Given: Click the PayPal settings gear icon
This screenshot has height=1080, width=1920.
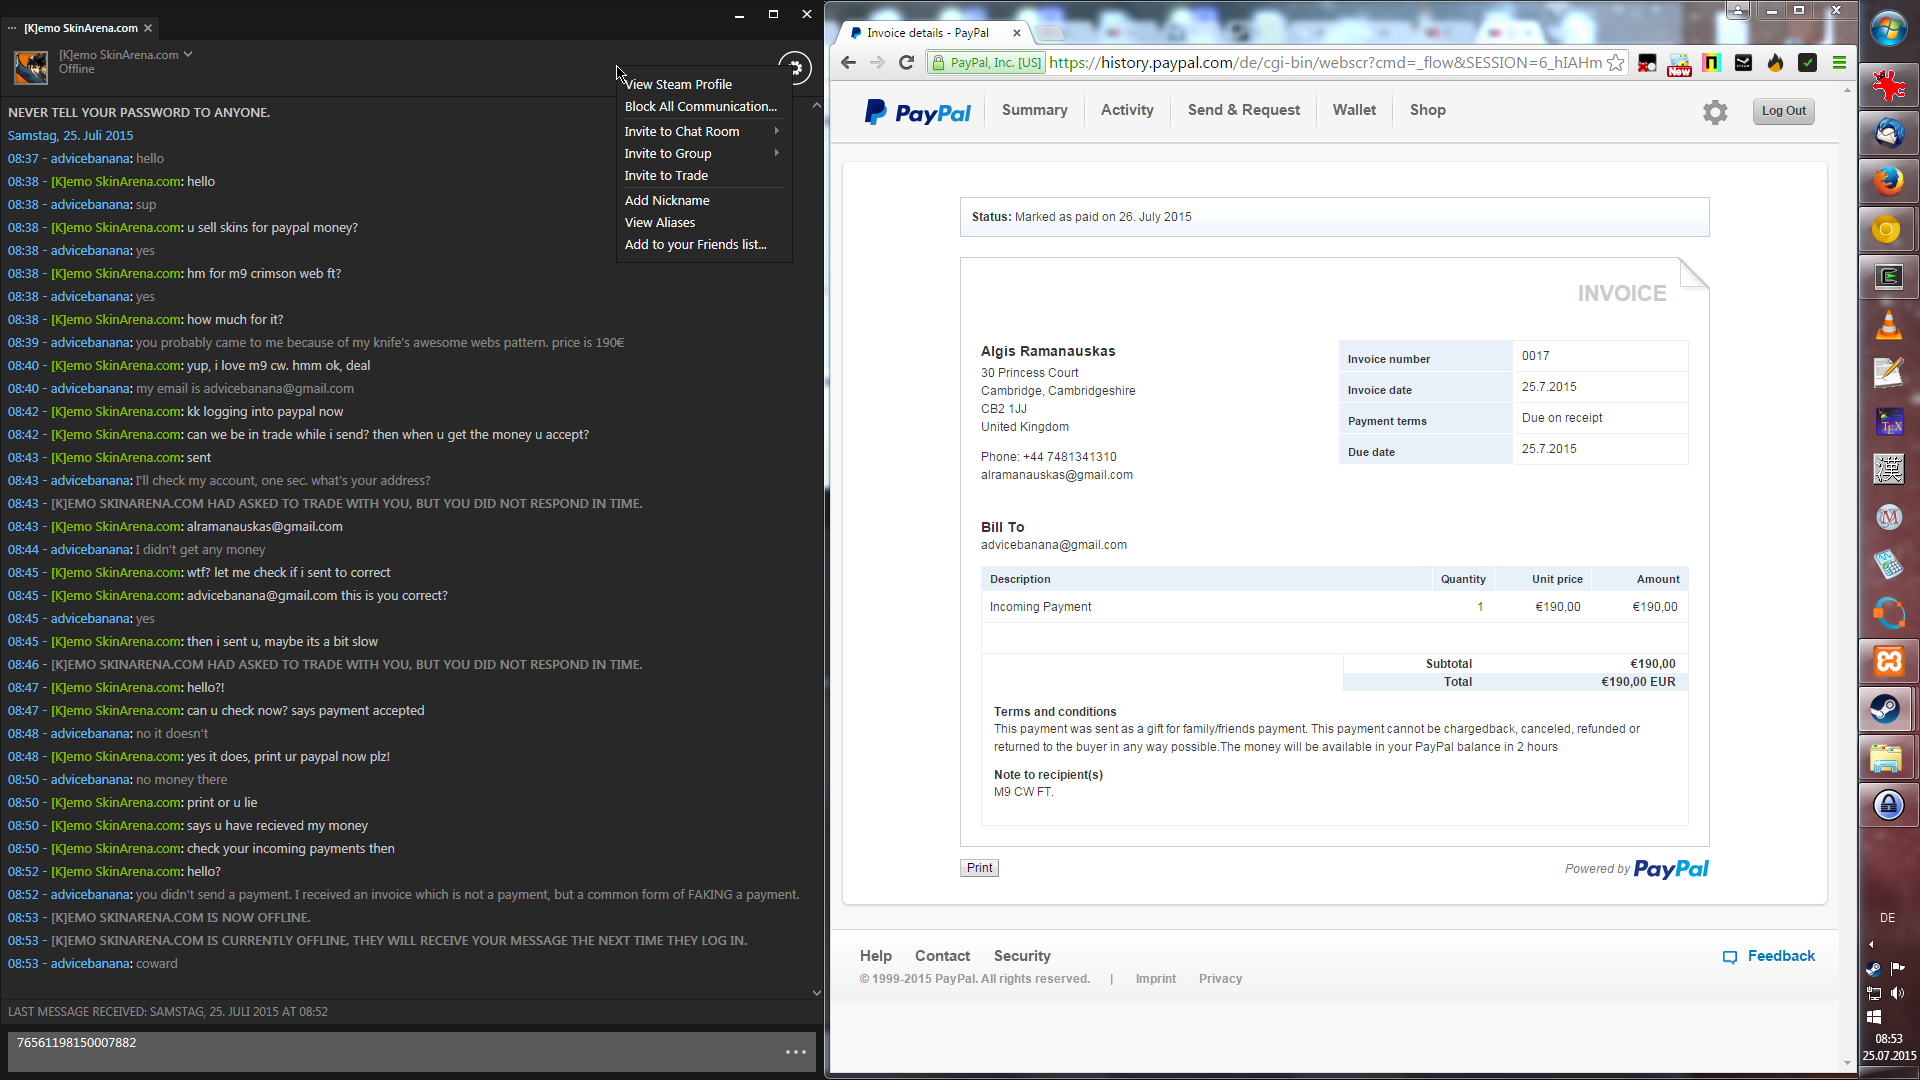Looking at the screenshot, I should 1715,112.
